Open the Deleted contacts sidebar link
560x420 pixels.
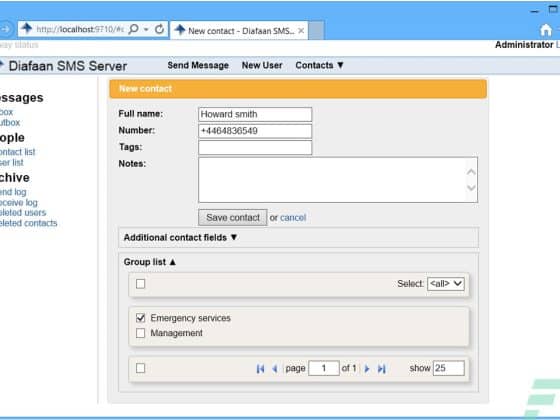28,223
